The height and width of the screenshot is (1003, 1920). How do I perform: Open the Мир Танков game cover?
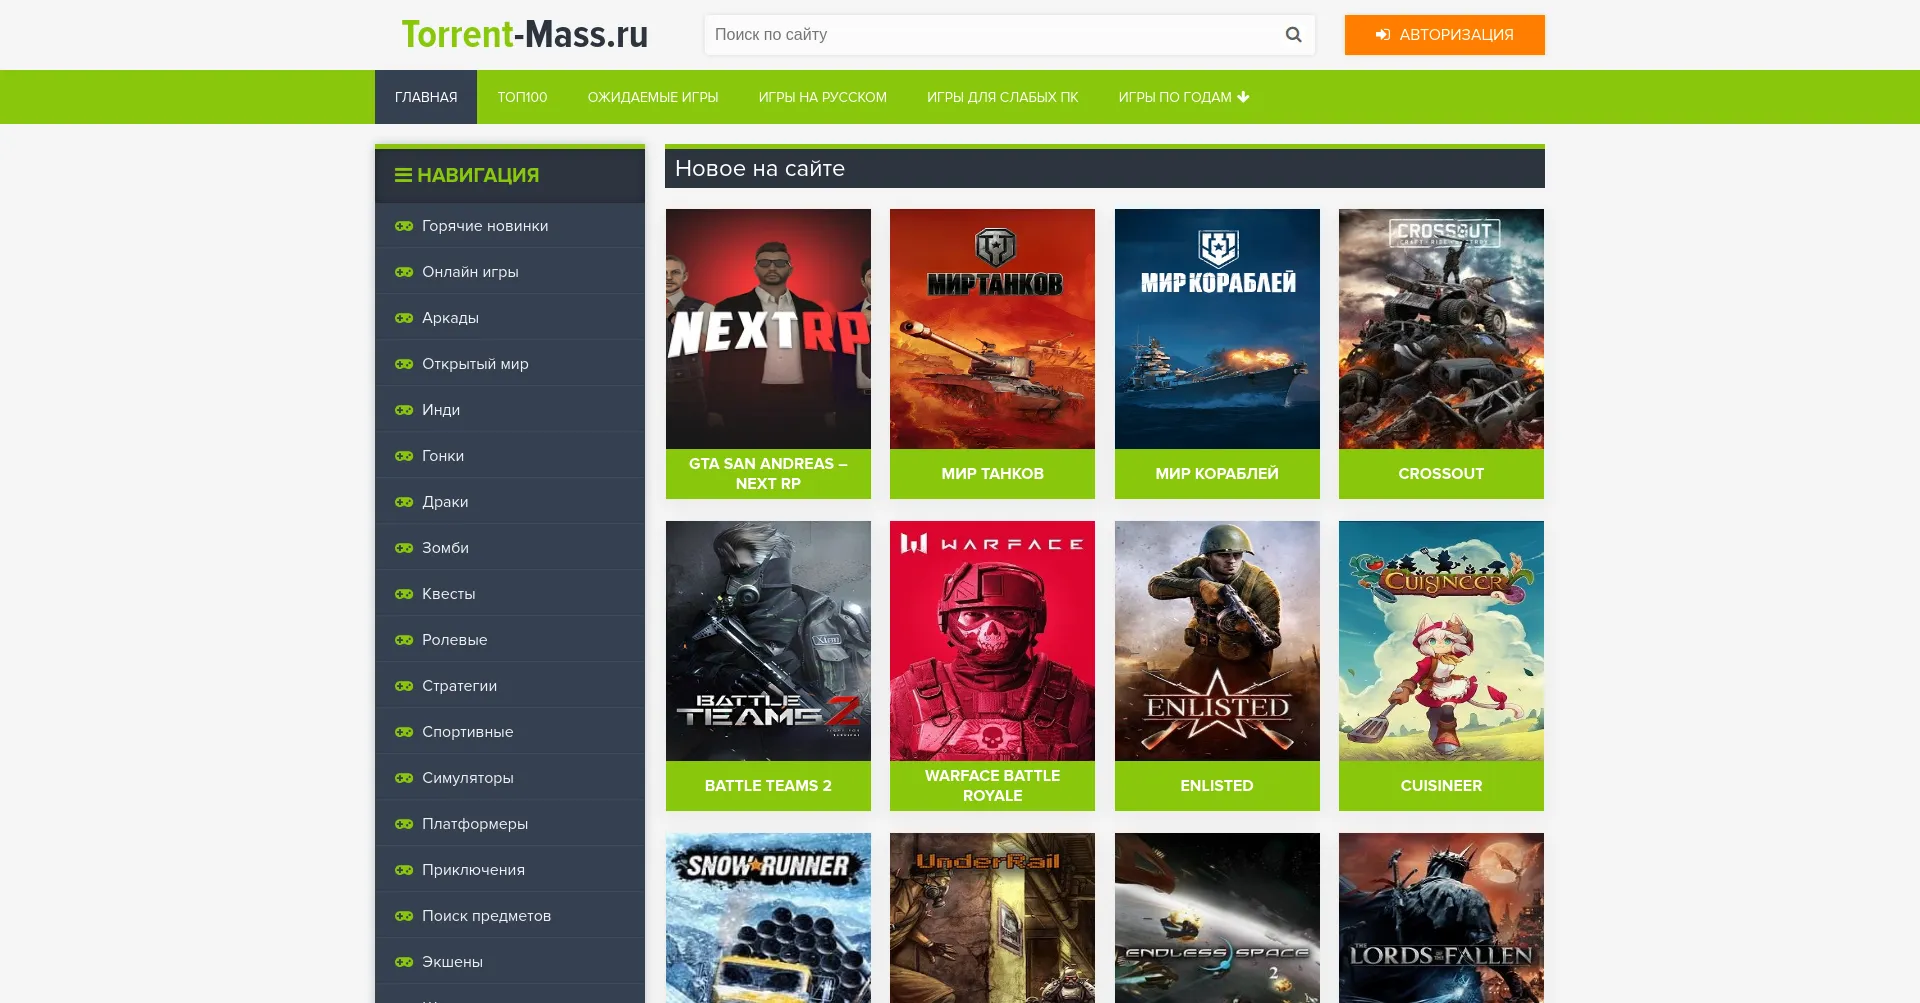[x=992, y=329]
